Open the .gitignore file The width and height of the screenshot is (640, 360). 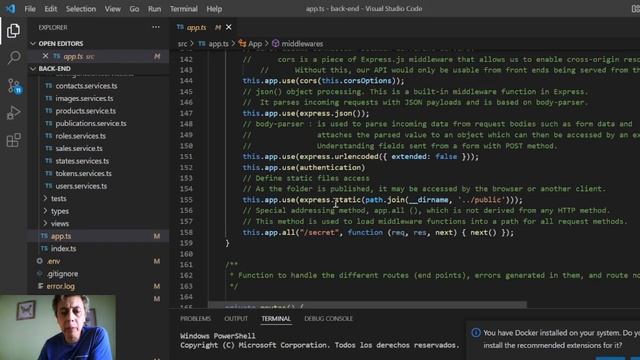click(62, 273)
